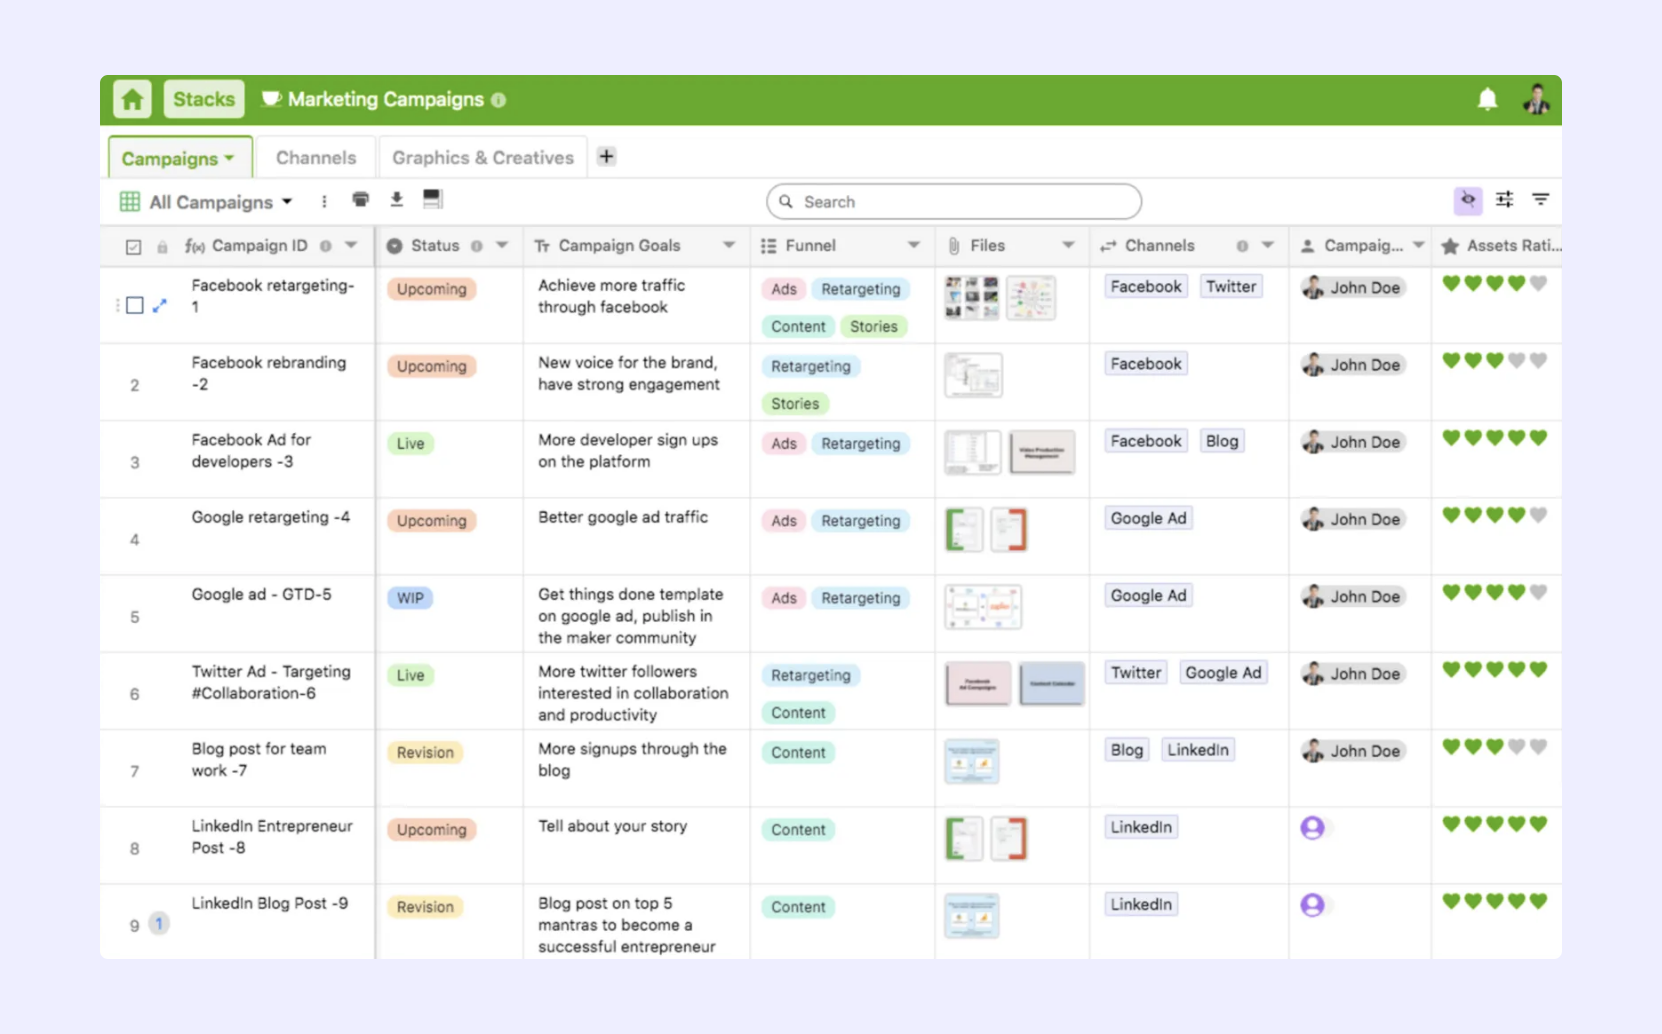Open the three-dot view options menu
This screenshot has height=1034, width=1662.
pyautogui.click(x=324, y=201)
